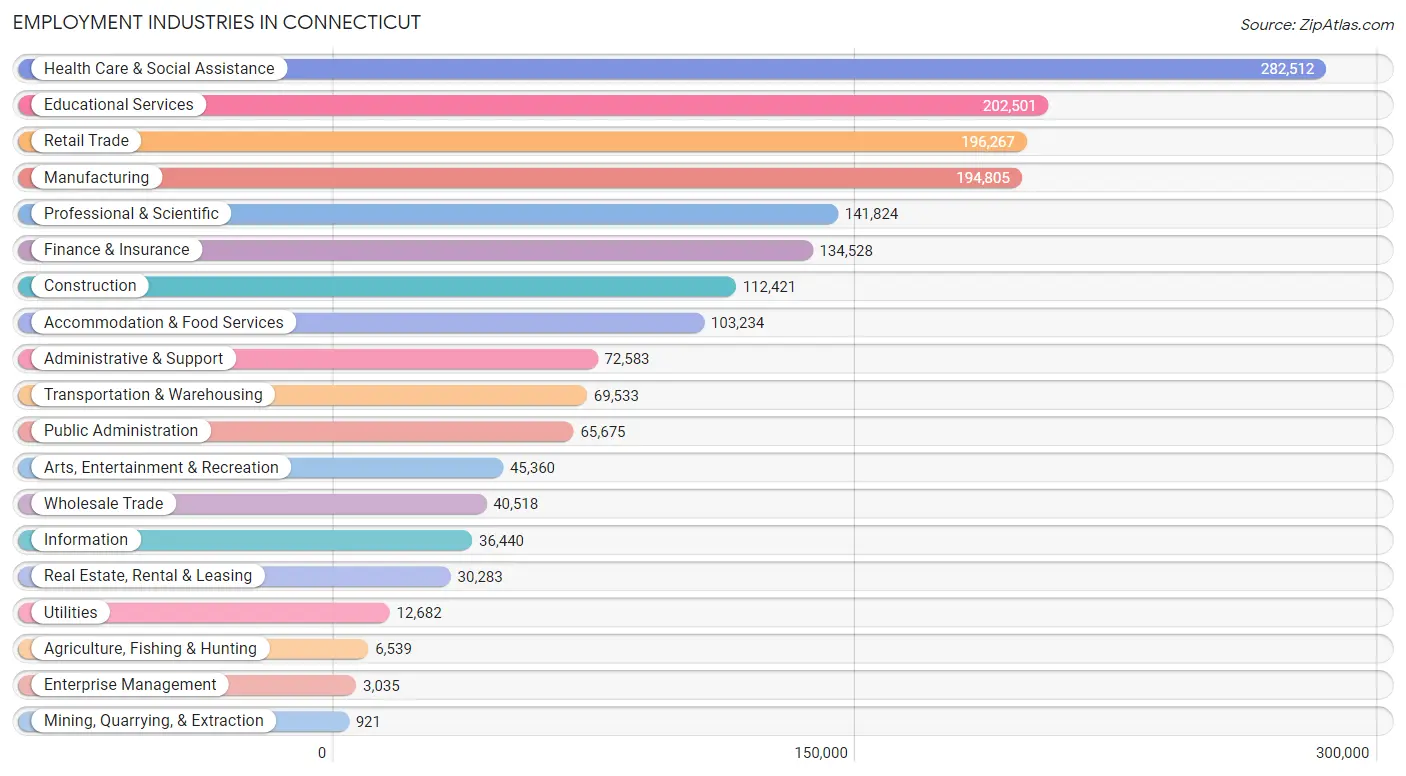This screenshot has height=776, width=1406.
Task: Select the Information bar label
Action: (86, 540)
